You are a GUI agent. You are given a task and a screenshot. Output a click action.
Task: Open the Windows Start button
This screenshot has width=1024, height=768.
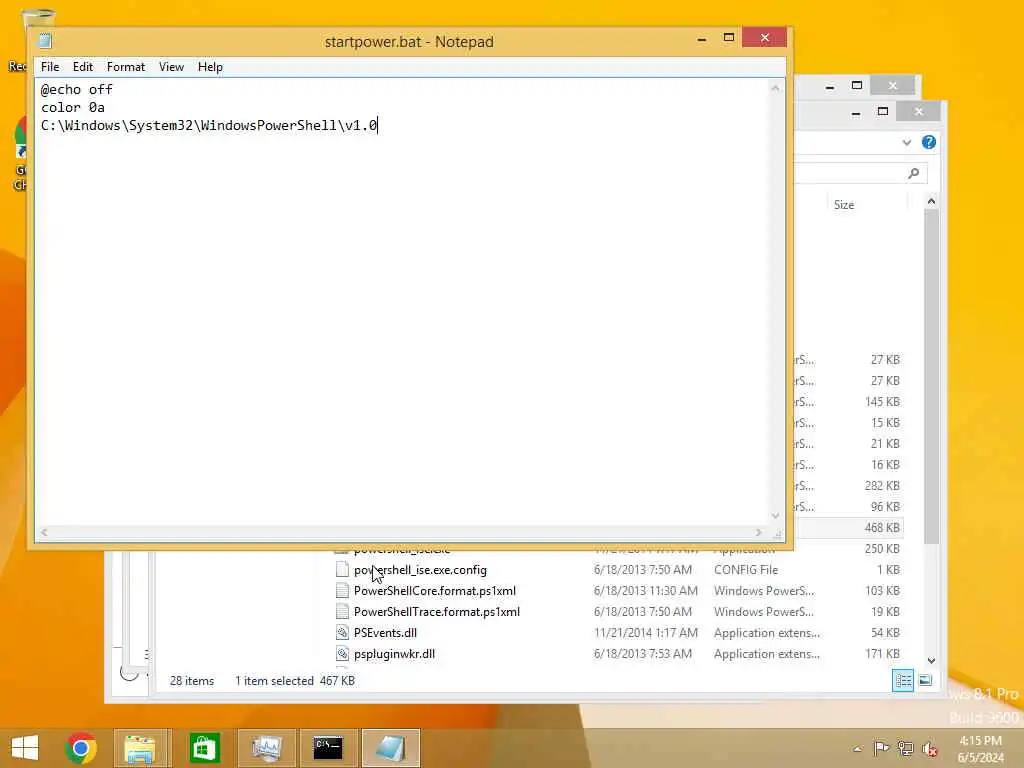click(25, 748)
